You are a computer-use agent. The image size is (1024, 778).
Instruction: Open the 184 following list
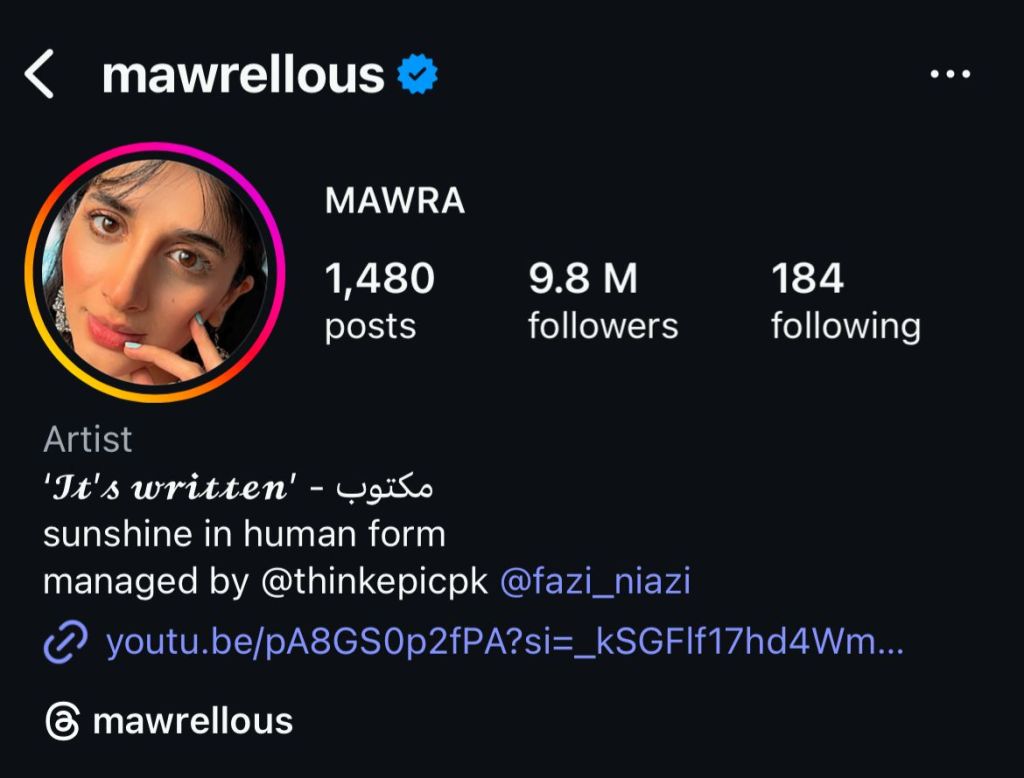click(845, 299)
